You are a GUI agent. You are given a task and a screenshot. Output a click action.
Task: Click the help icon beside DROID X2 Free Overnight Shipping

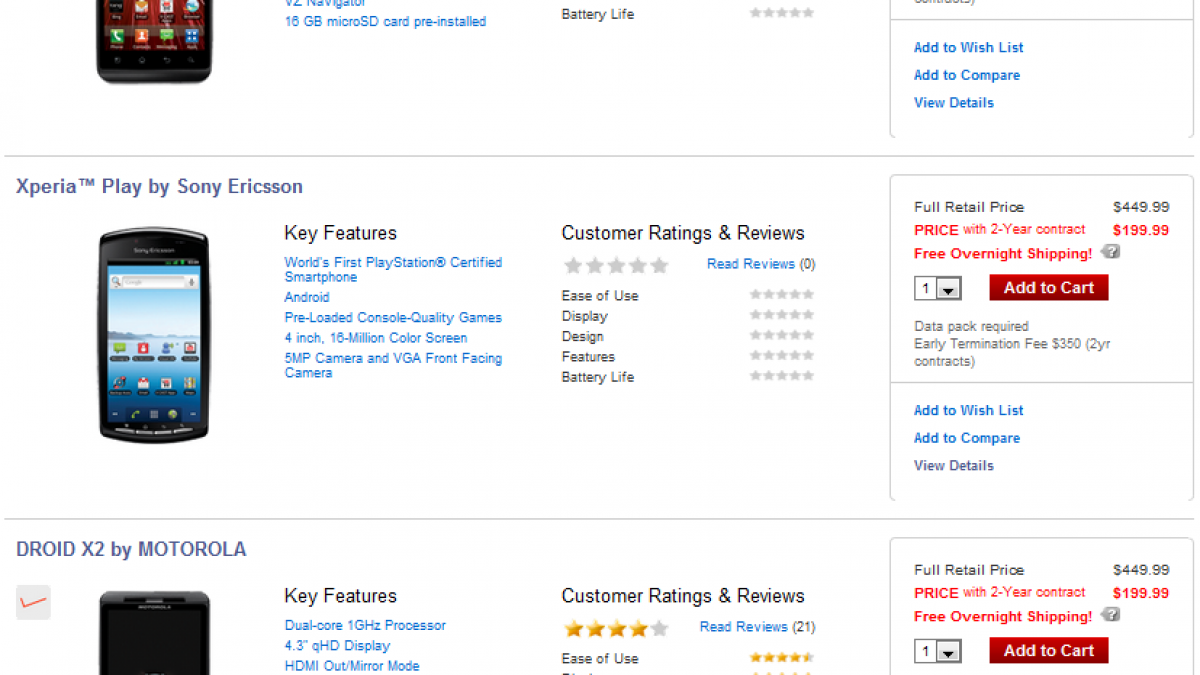pos(1111,615)
